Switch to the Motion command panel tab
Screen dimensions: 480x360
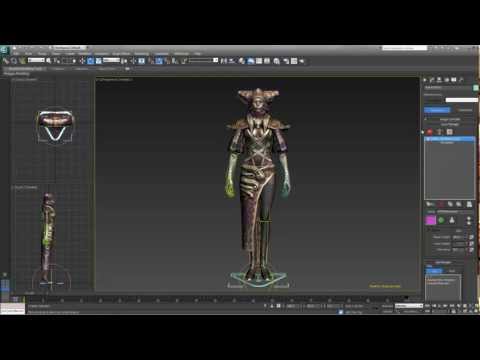(447, 80)
